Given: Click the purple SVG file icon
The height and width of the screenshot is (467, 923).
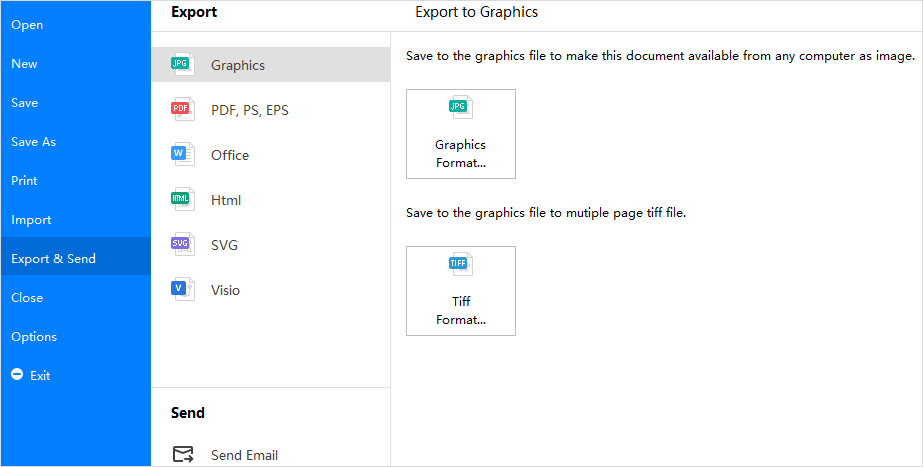Looking at the screenshot, I should point(182,244).
